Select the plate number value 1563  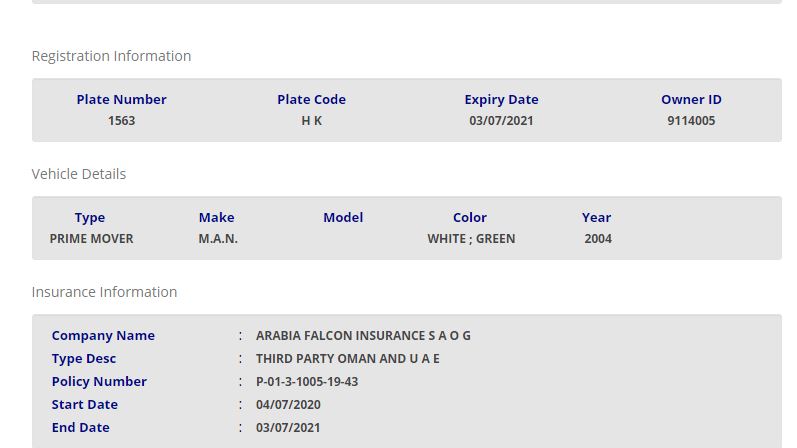tap(121, 121)
